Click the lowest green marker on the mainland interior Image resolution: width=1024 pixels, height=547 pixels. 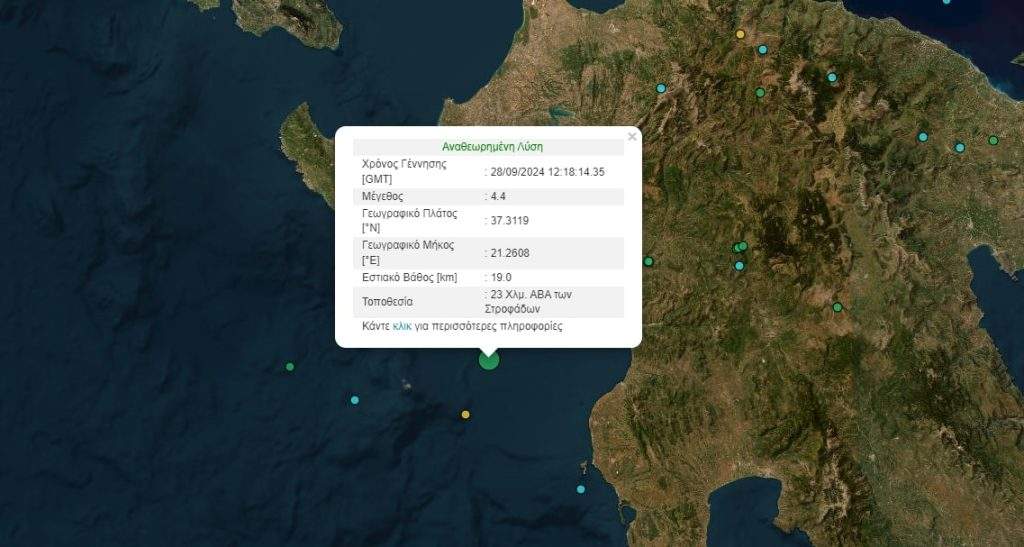pos(837,307)
